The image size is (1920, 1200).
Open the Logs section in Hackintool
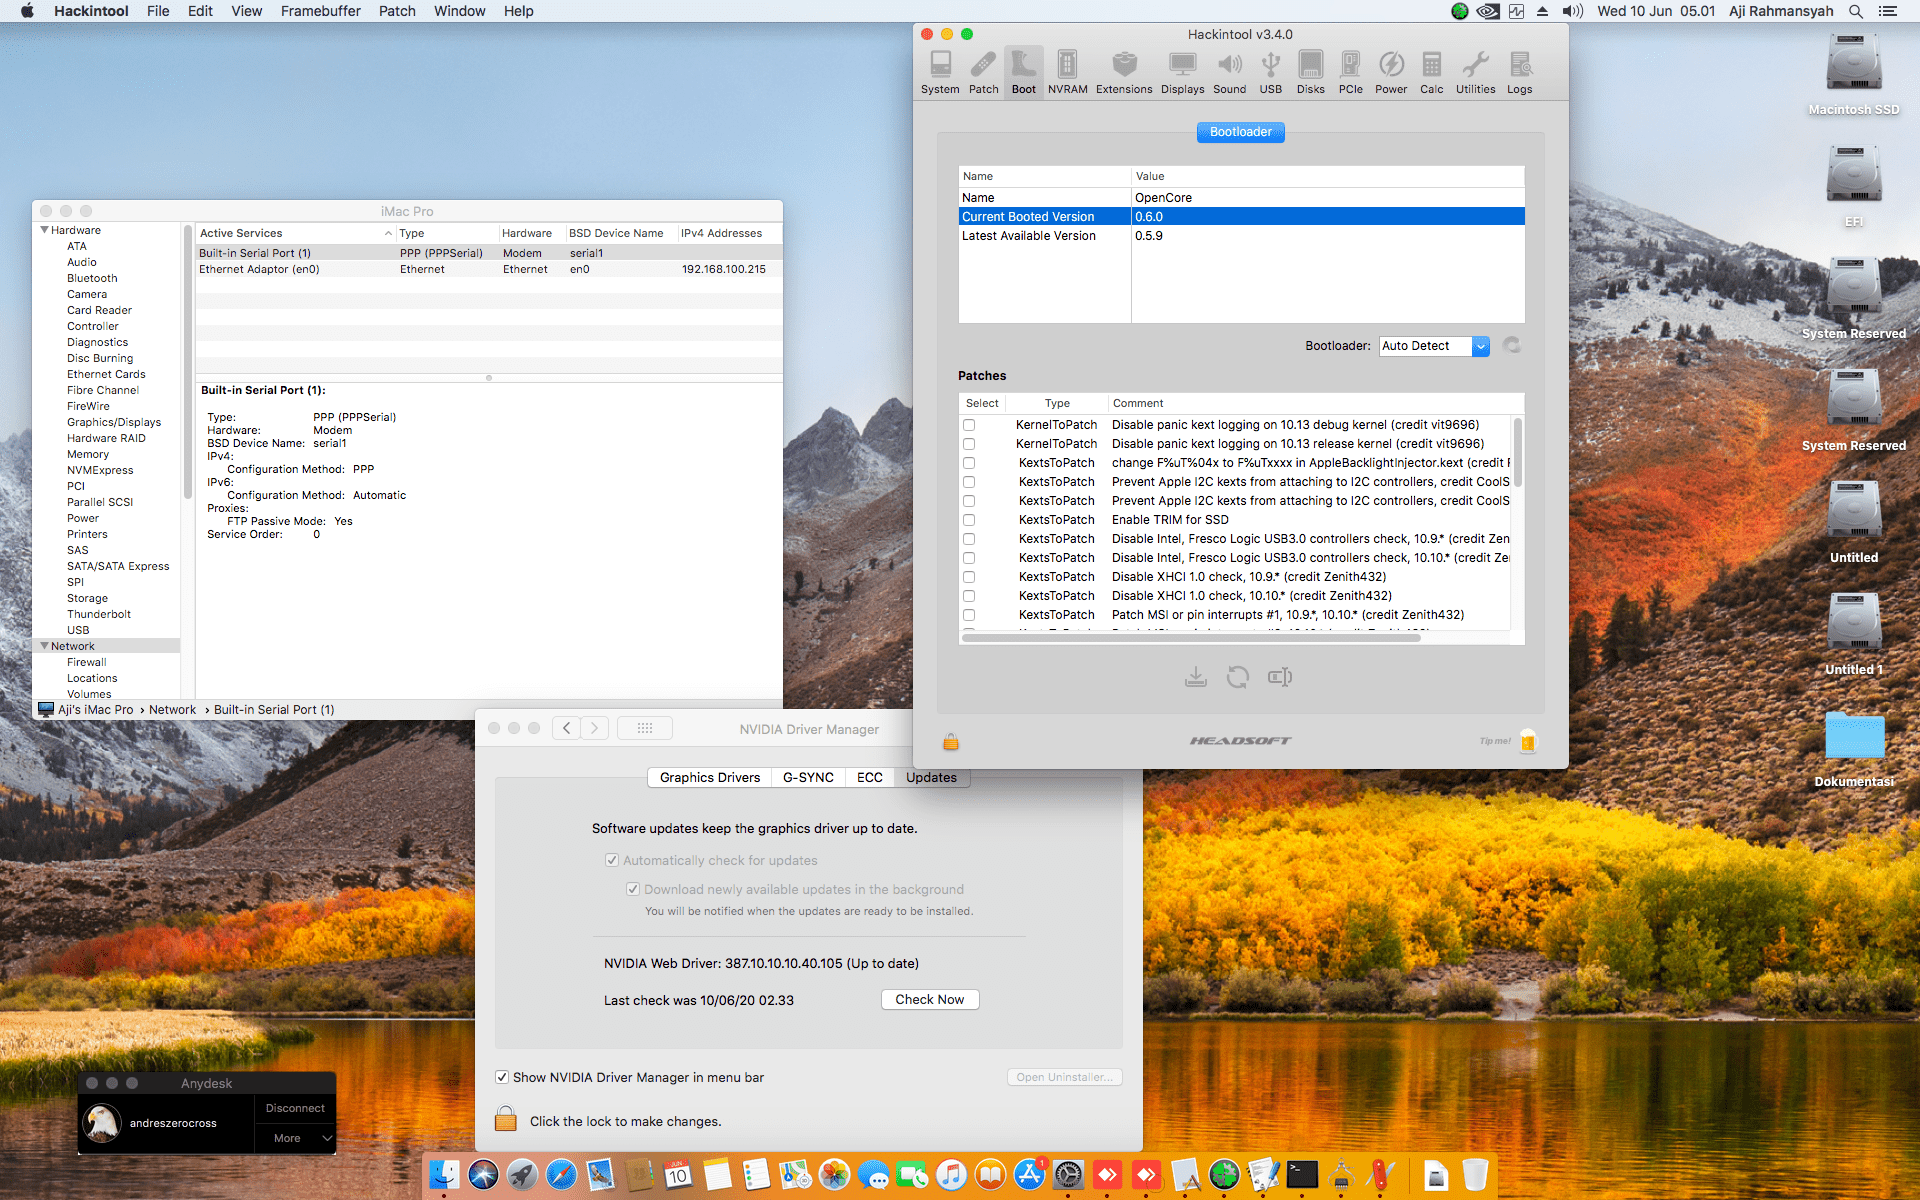pyautogui.click(x=1520, y=73)
